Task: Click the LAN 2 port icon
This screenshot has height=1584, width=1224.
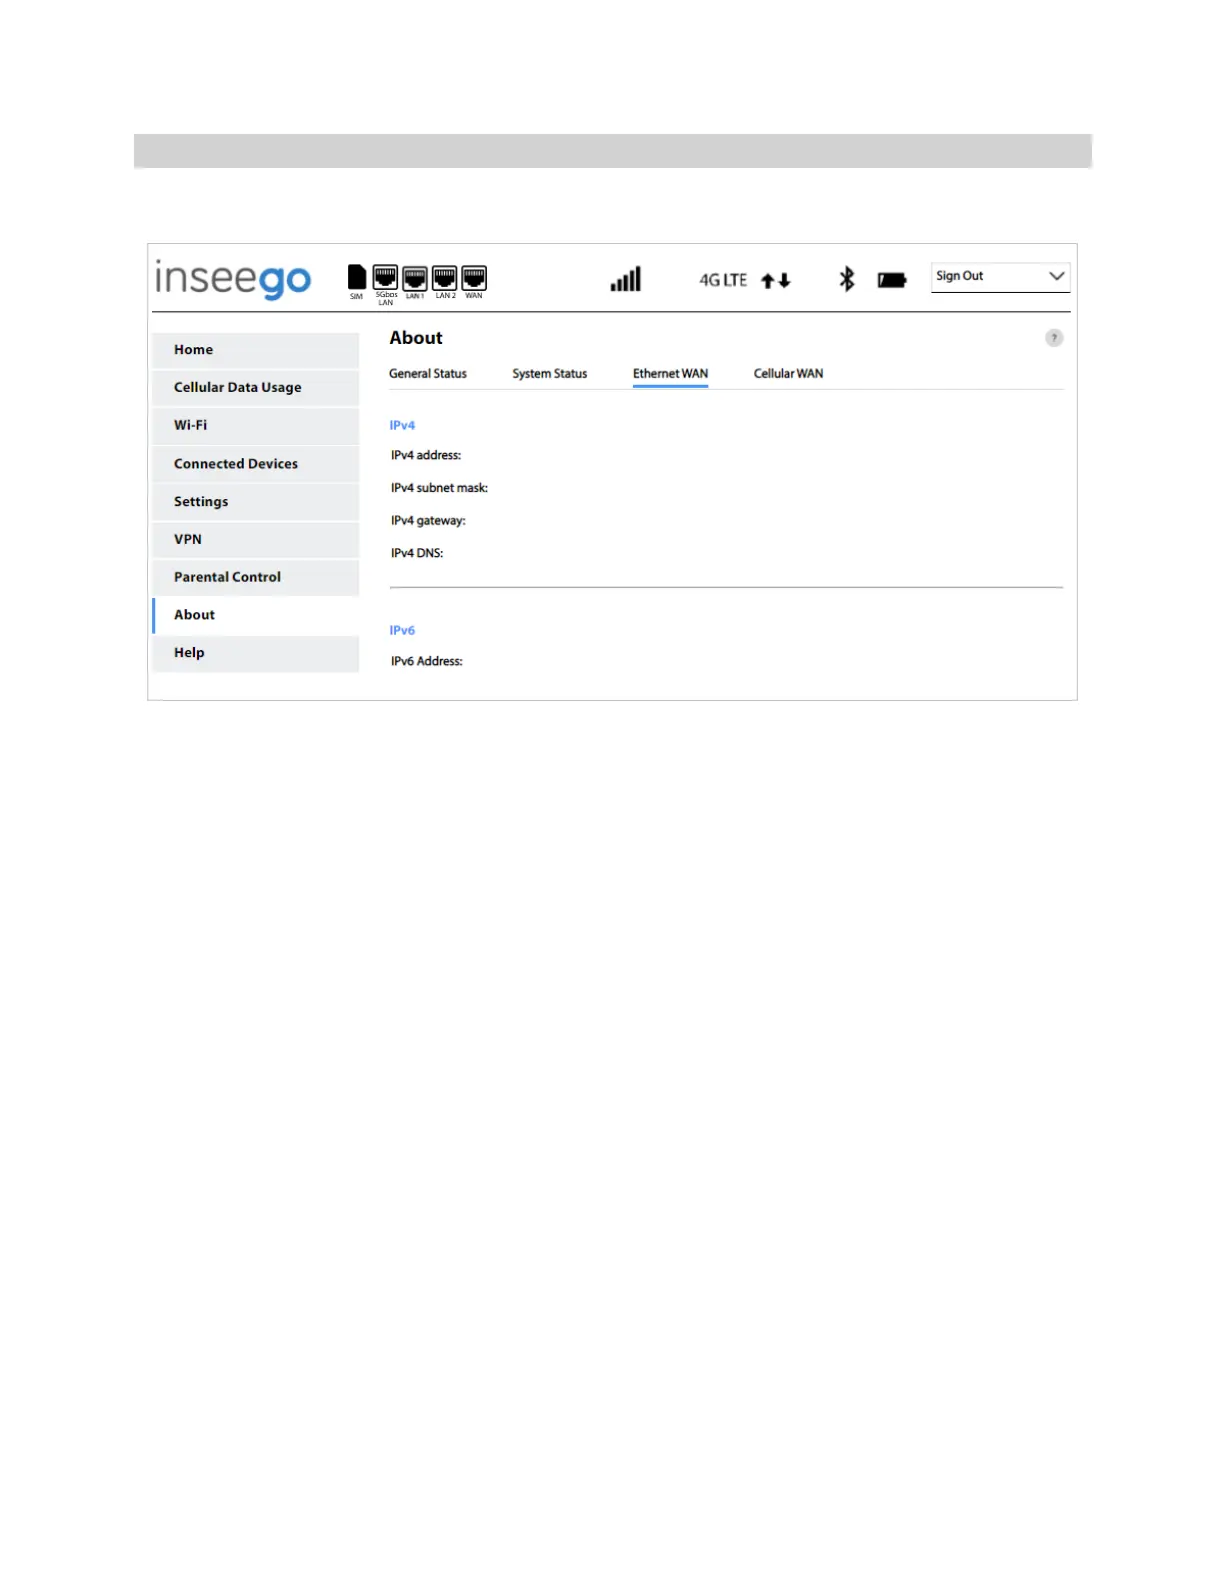Action: pos(445,278)
